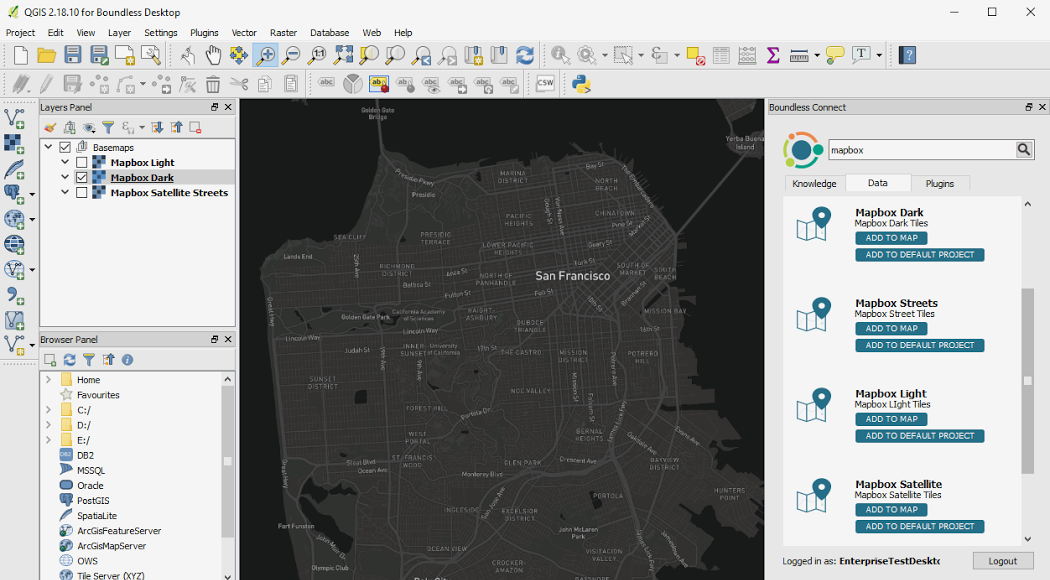Open the Help book icon
The image size is (1050, 580).
click(907, 56)
